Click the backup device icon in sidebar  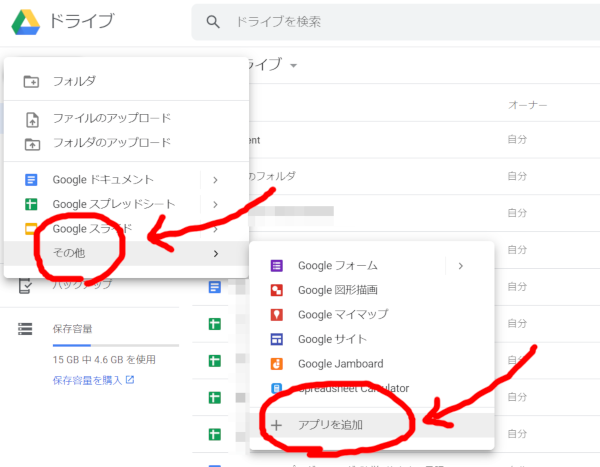tap(26, 286)
